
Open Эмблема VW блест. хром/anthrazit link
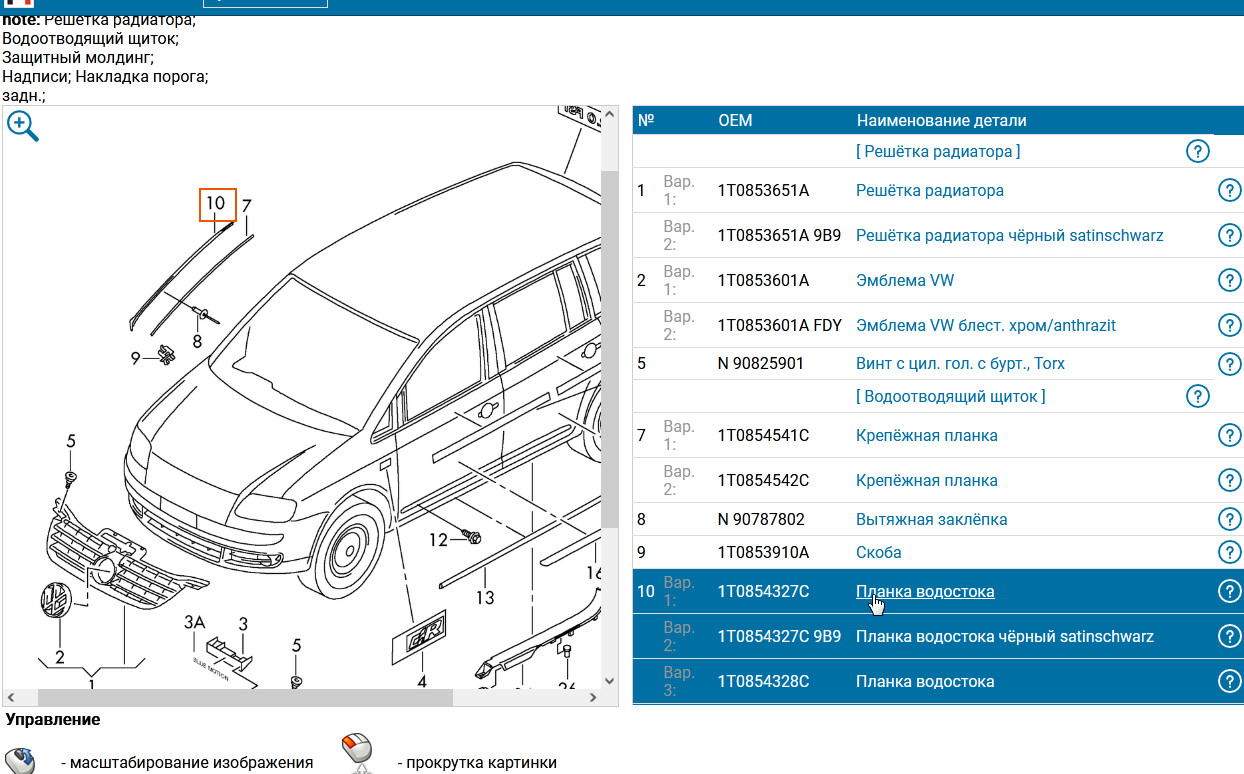point(986,325)
